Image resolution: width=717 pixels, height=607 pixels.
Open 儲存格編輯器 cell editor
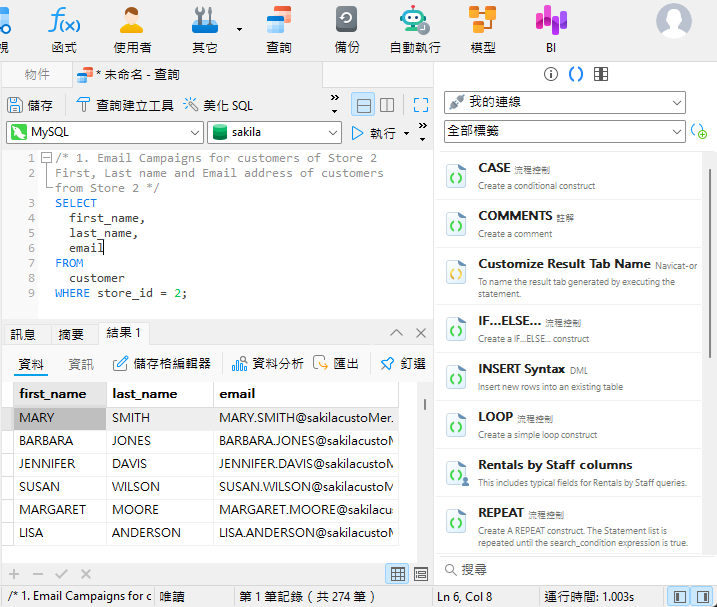point(161,364)
